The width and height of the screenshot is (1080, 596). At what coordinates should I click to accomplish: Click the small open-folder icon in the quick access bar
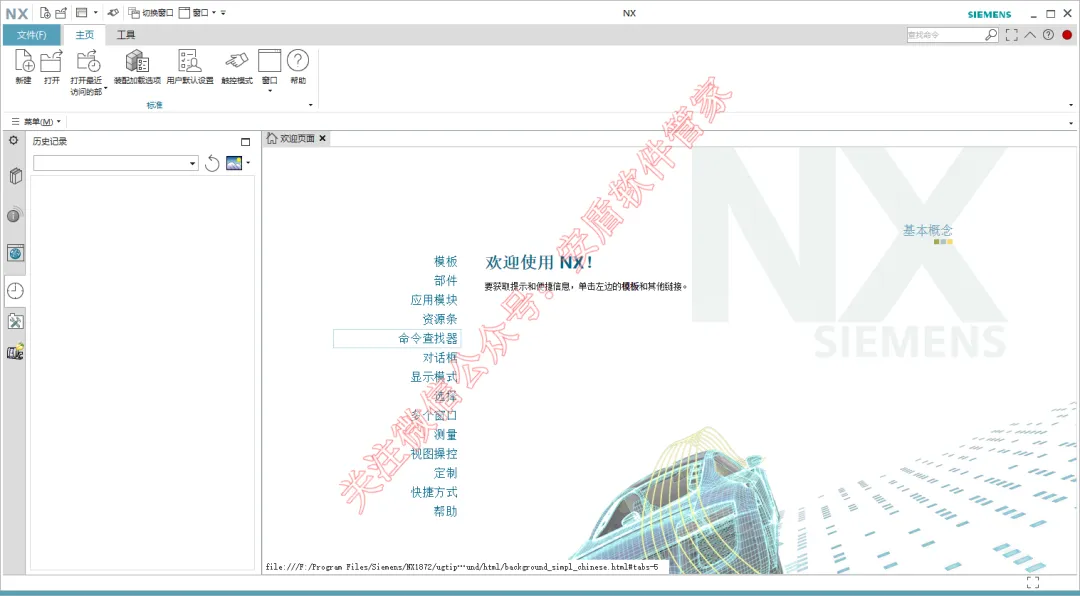tap(61, 12)
